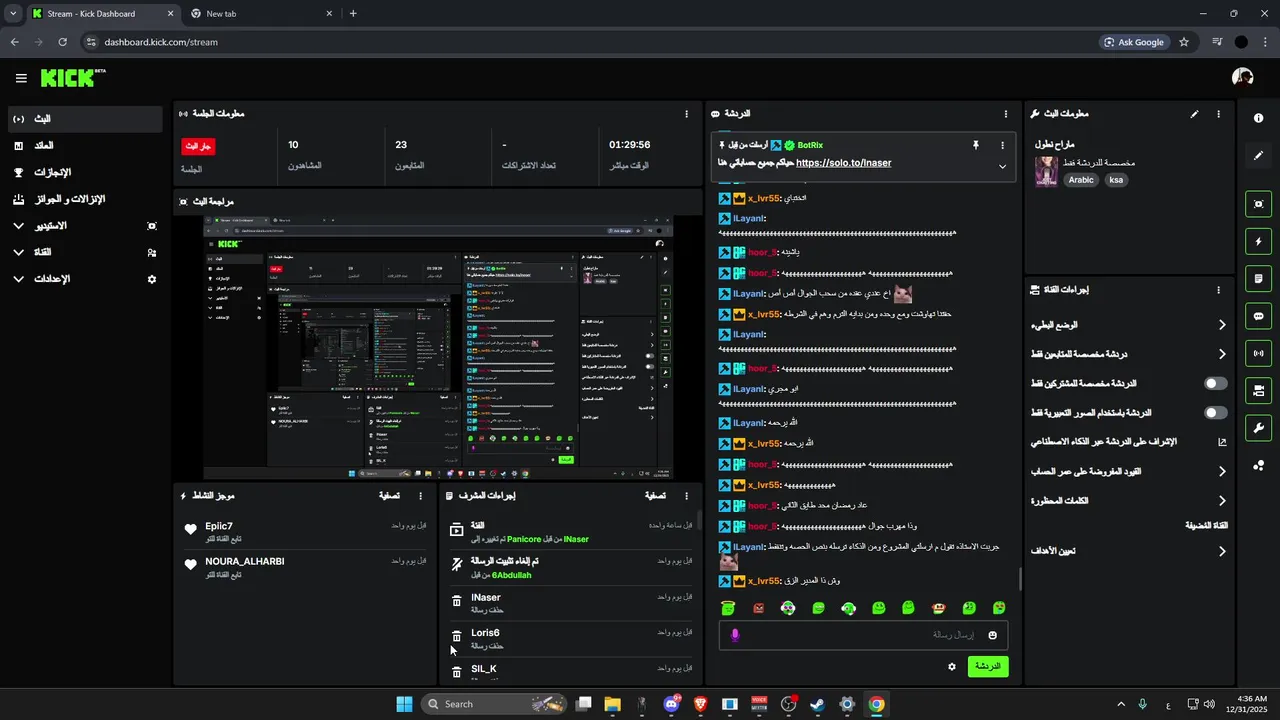Click the Arabic language tag

(x=1081, y=180)
